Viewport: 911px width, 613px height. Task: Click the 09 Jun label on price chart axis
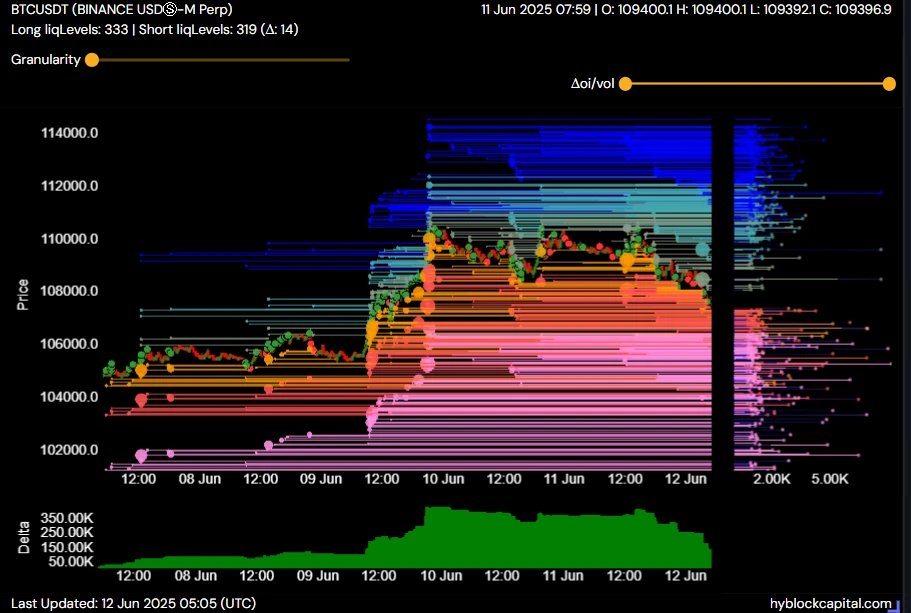(x=321, y=479)
